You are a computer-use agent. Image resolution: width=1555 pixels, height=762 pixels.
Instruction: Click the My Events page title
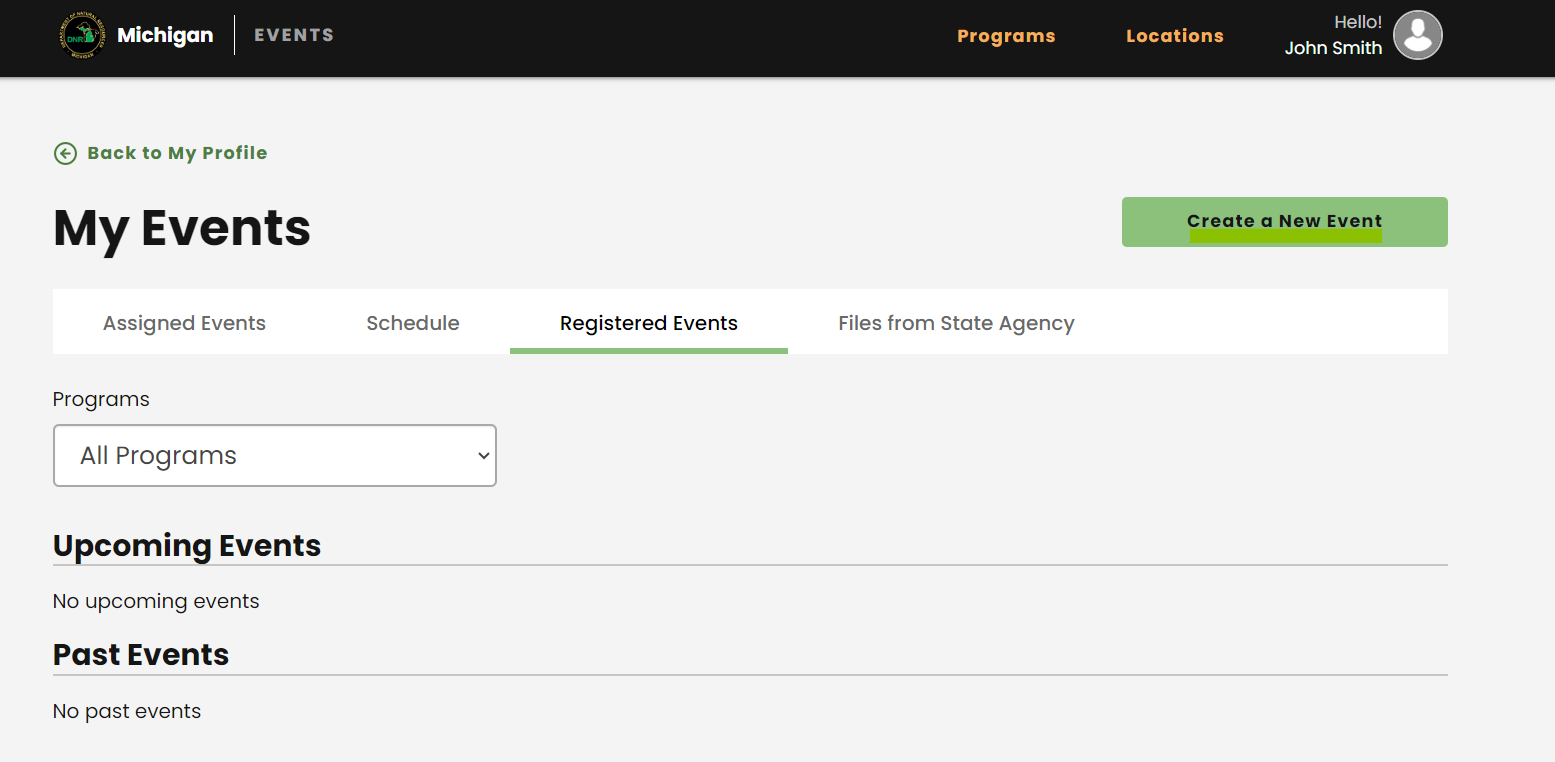182,228
